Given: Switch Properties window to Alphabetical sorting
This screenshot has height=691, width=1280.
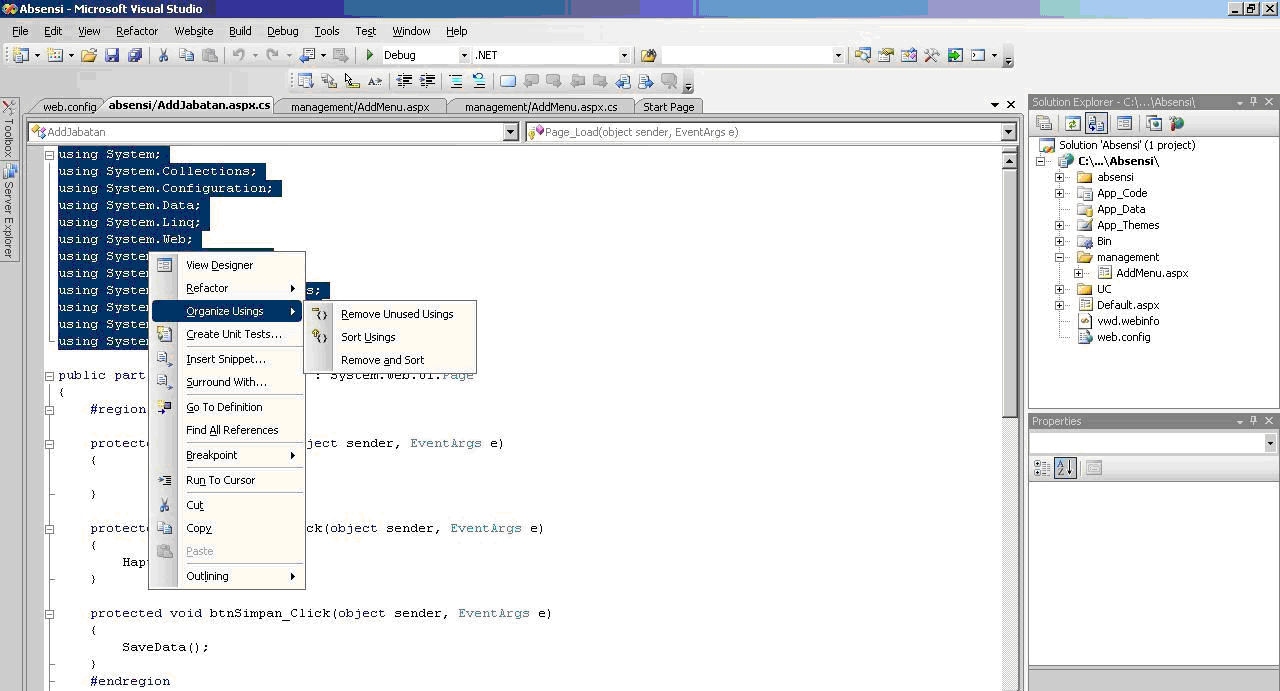Looking at the screenshot, I should point(1065,467).
